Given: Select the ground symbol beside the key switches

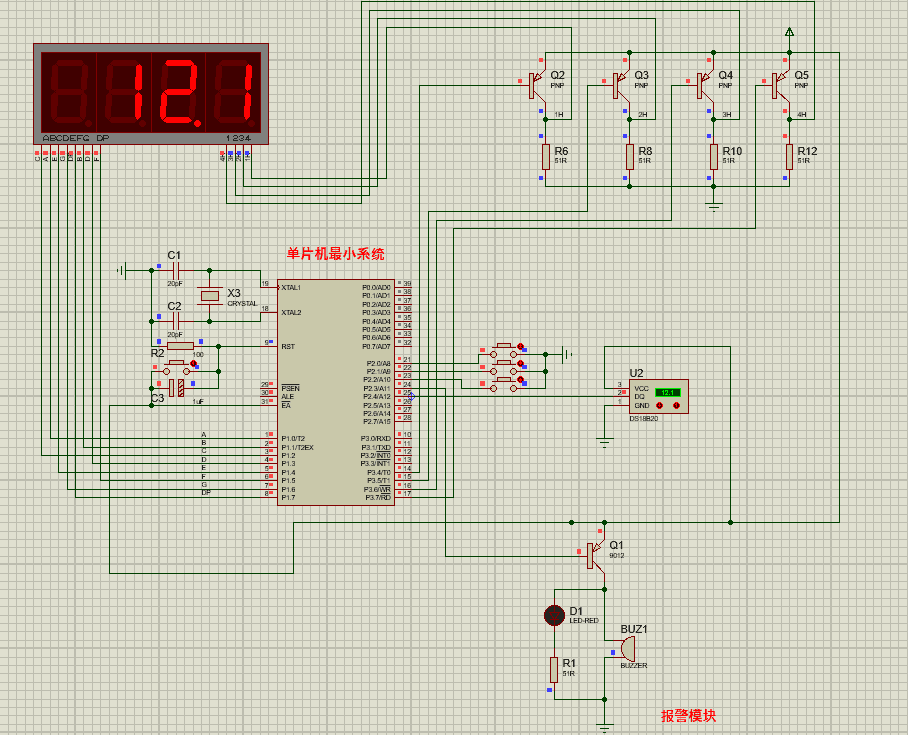Looking at the screenshot, I should [567, 354].
